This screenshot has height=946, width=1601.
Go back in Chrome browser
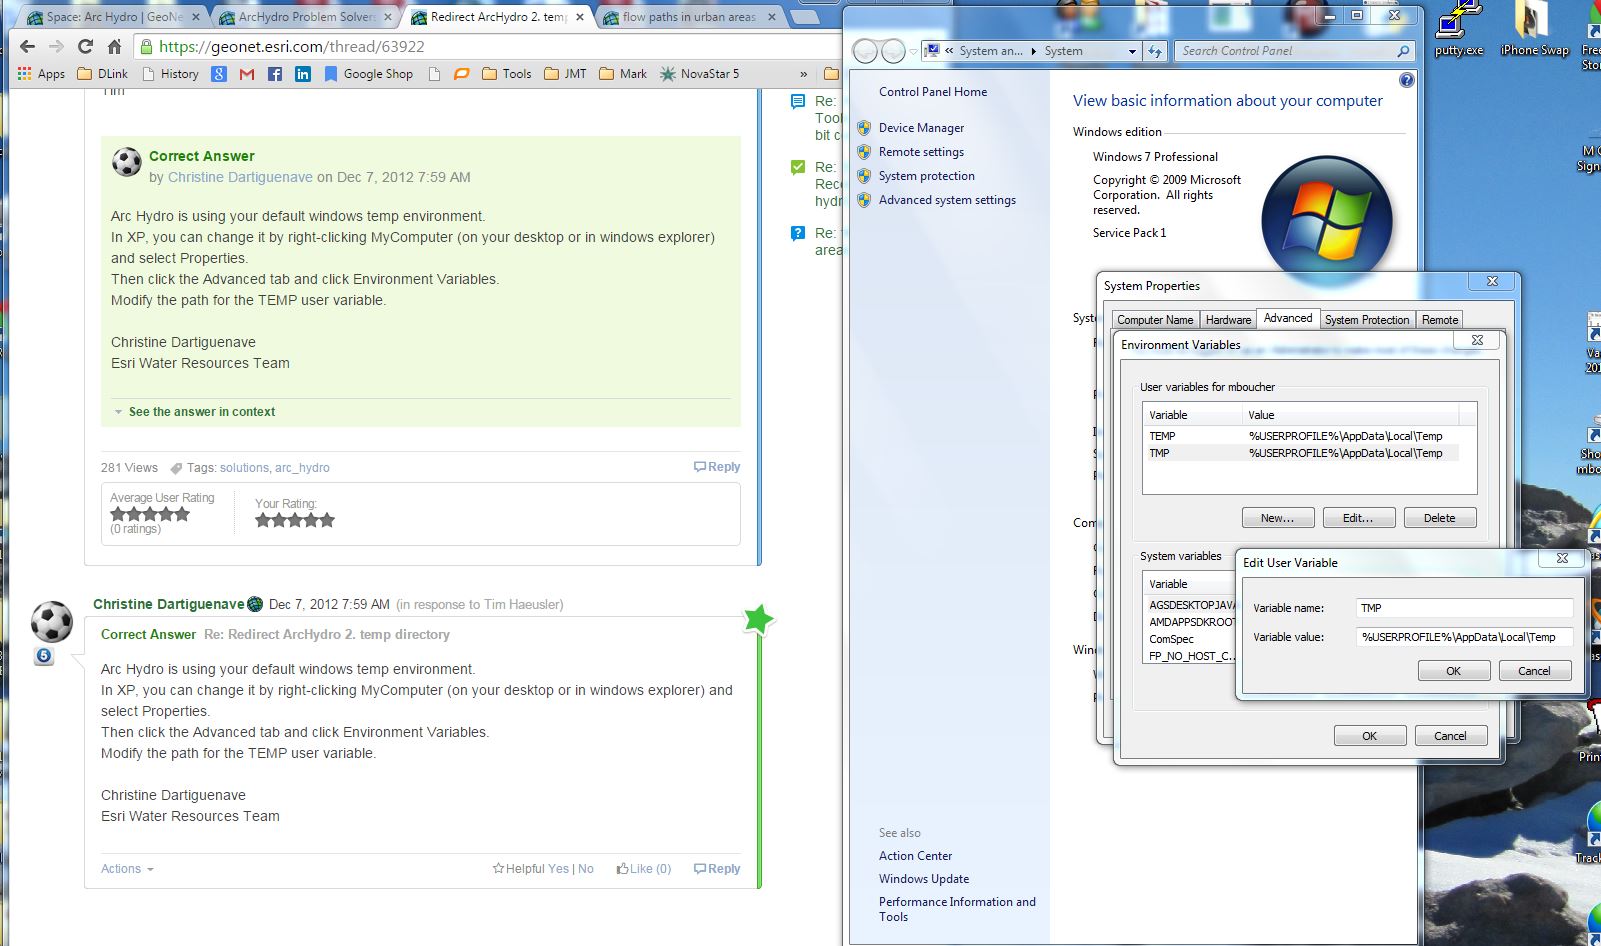[27, 46]
